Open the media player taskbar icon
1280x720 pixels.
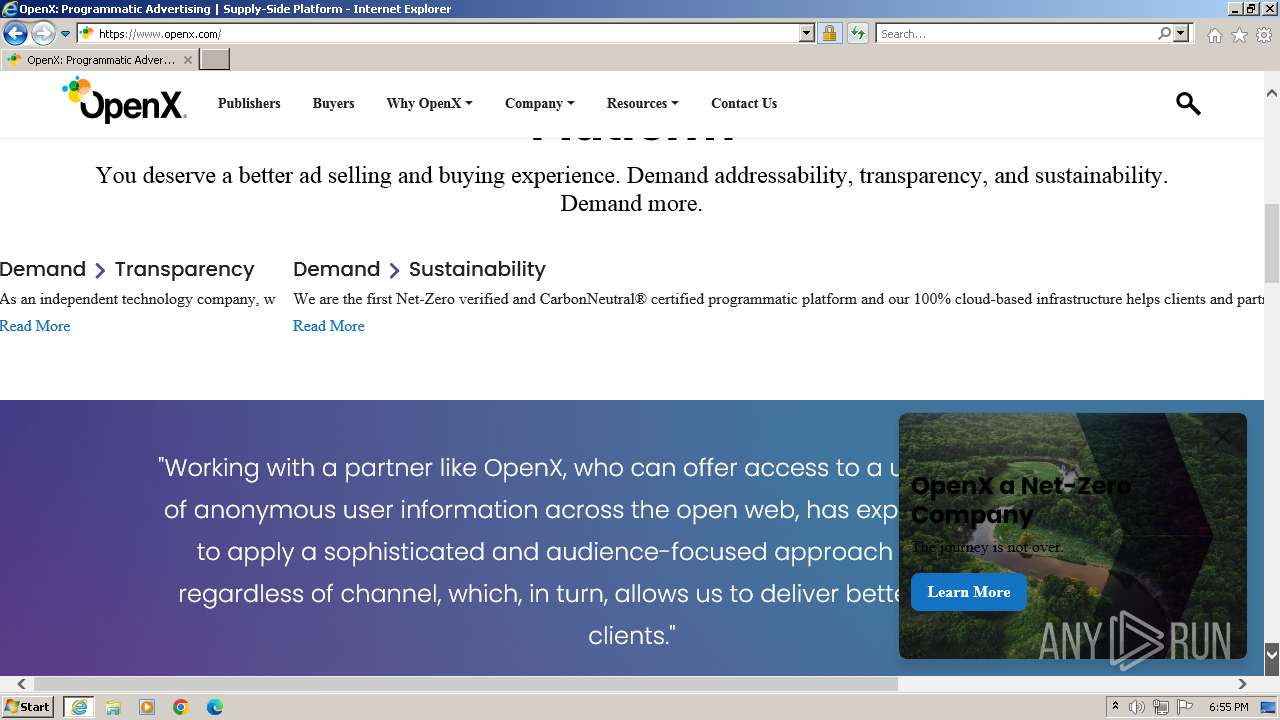(x=147, y=707)
